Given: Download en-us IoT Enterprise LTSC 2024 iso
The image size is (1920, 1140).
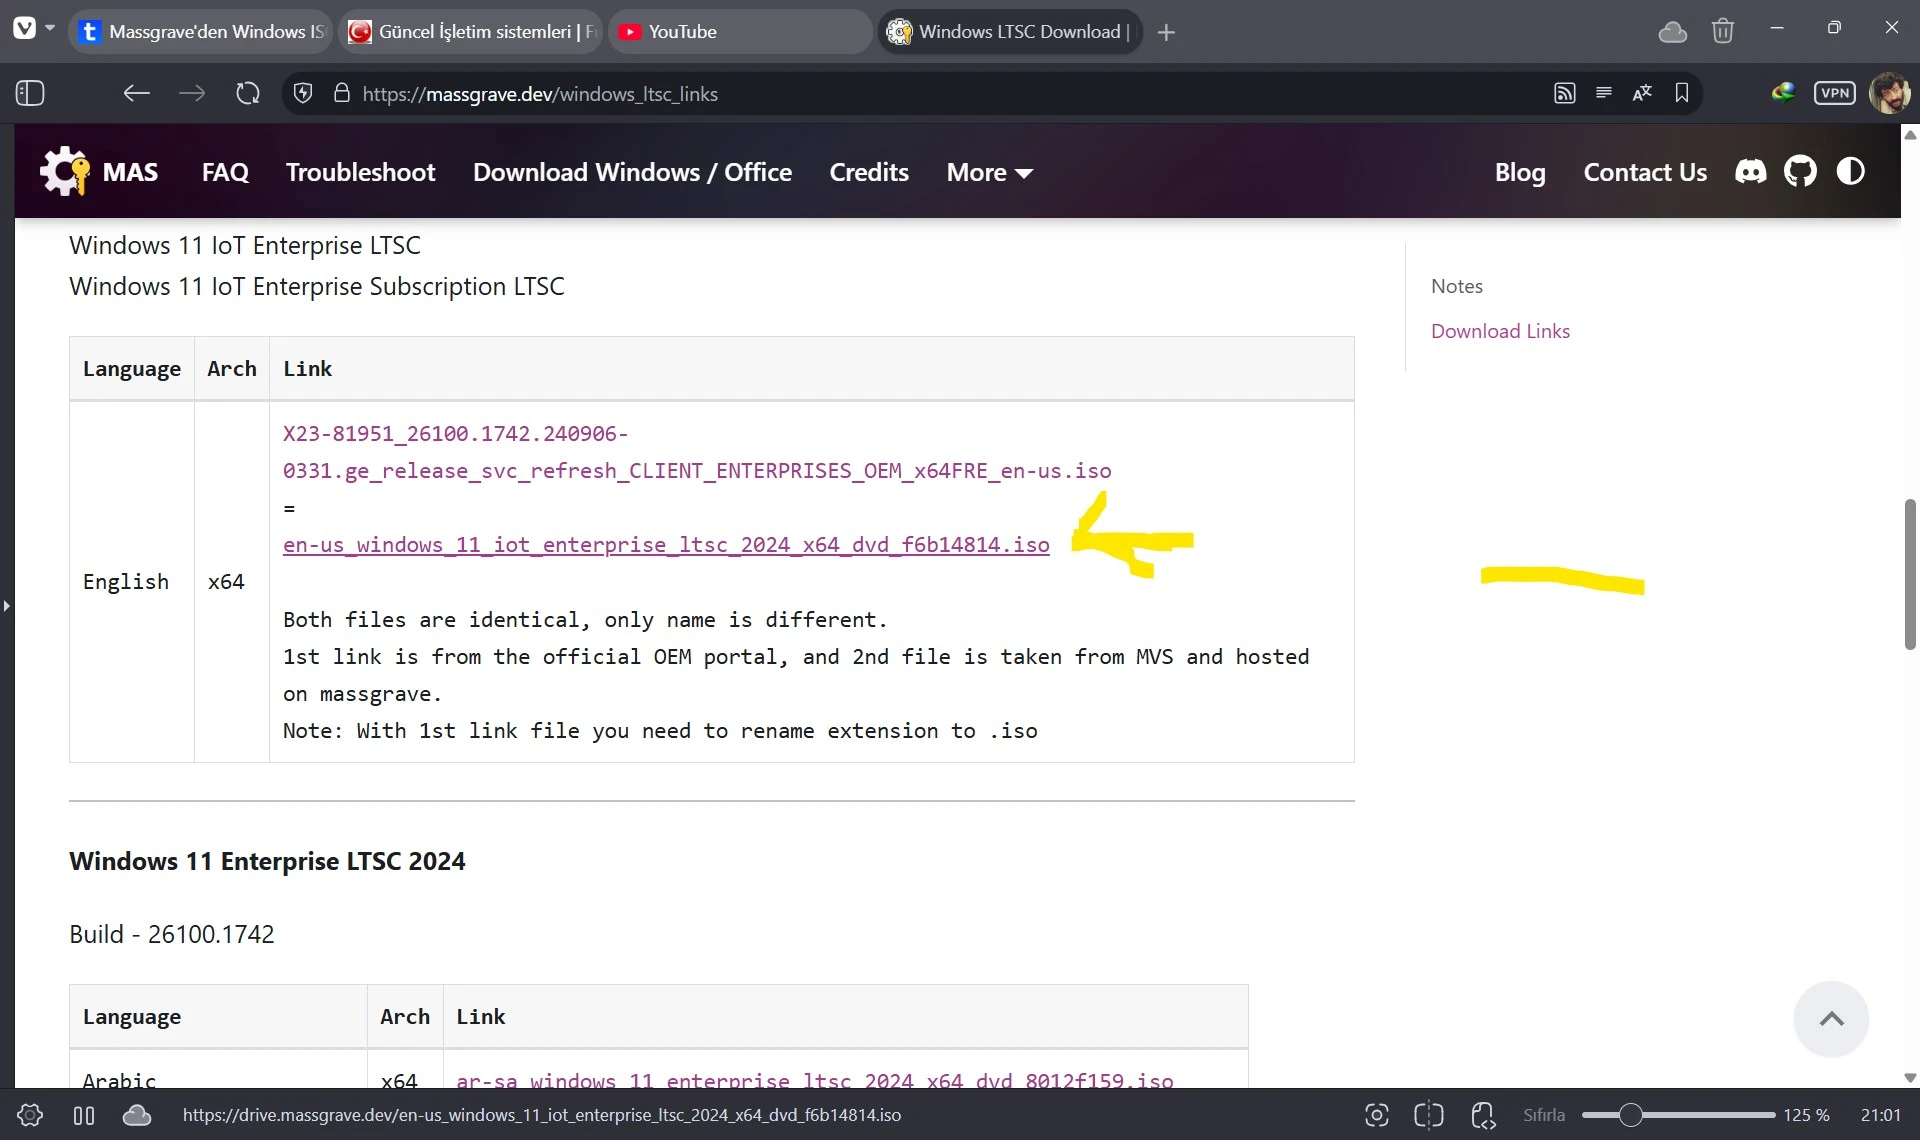Looking at the screenshot, I should [x=666, y=545].
